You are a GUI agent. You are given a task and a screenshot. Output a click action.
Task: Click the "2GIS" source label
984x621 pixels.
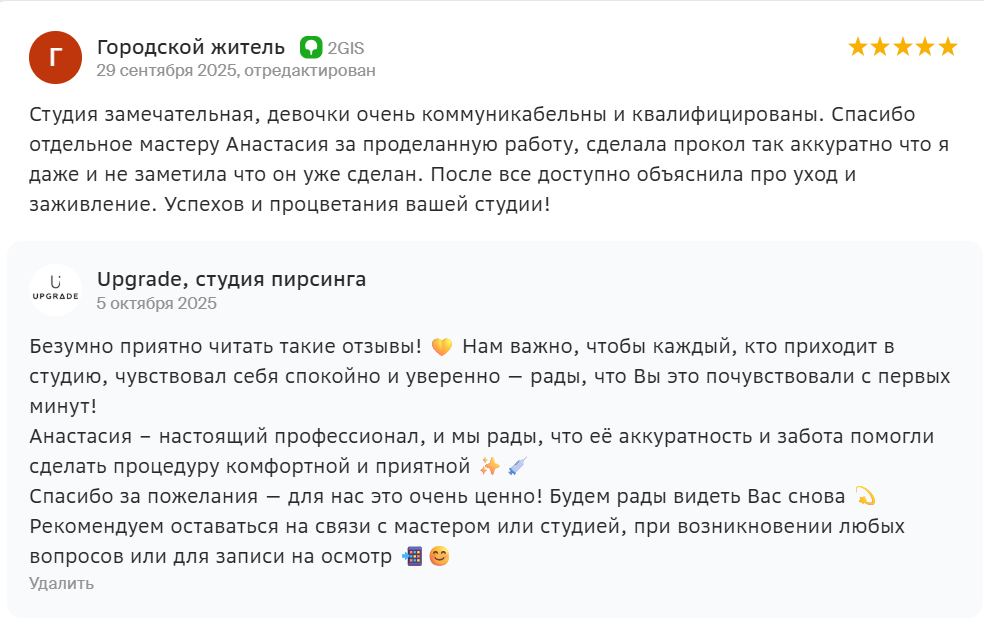(345, 48)
